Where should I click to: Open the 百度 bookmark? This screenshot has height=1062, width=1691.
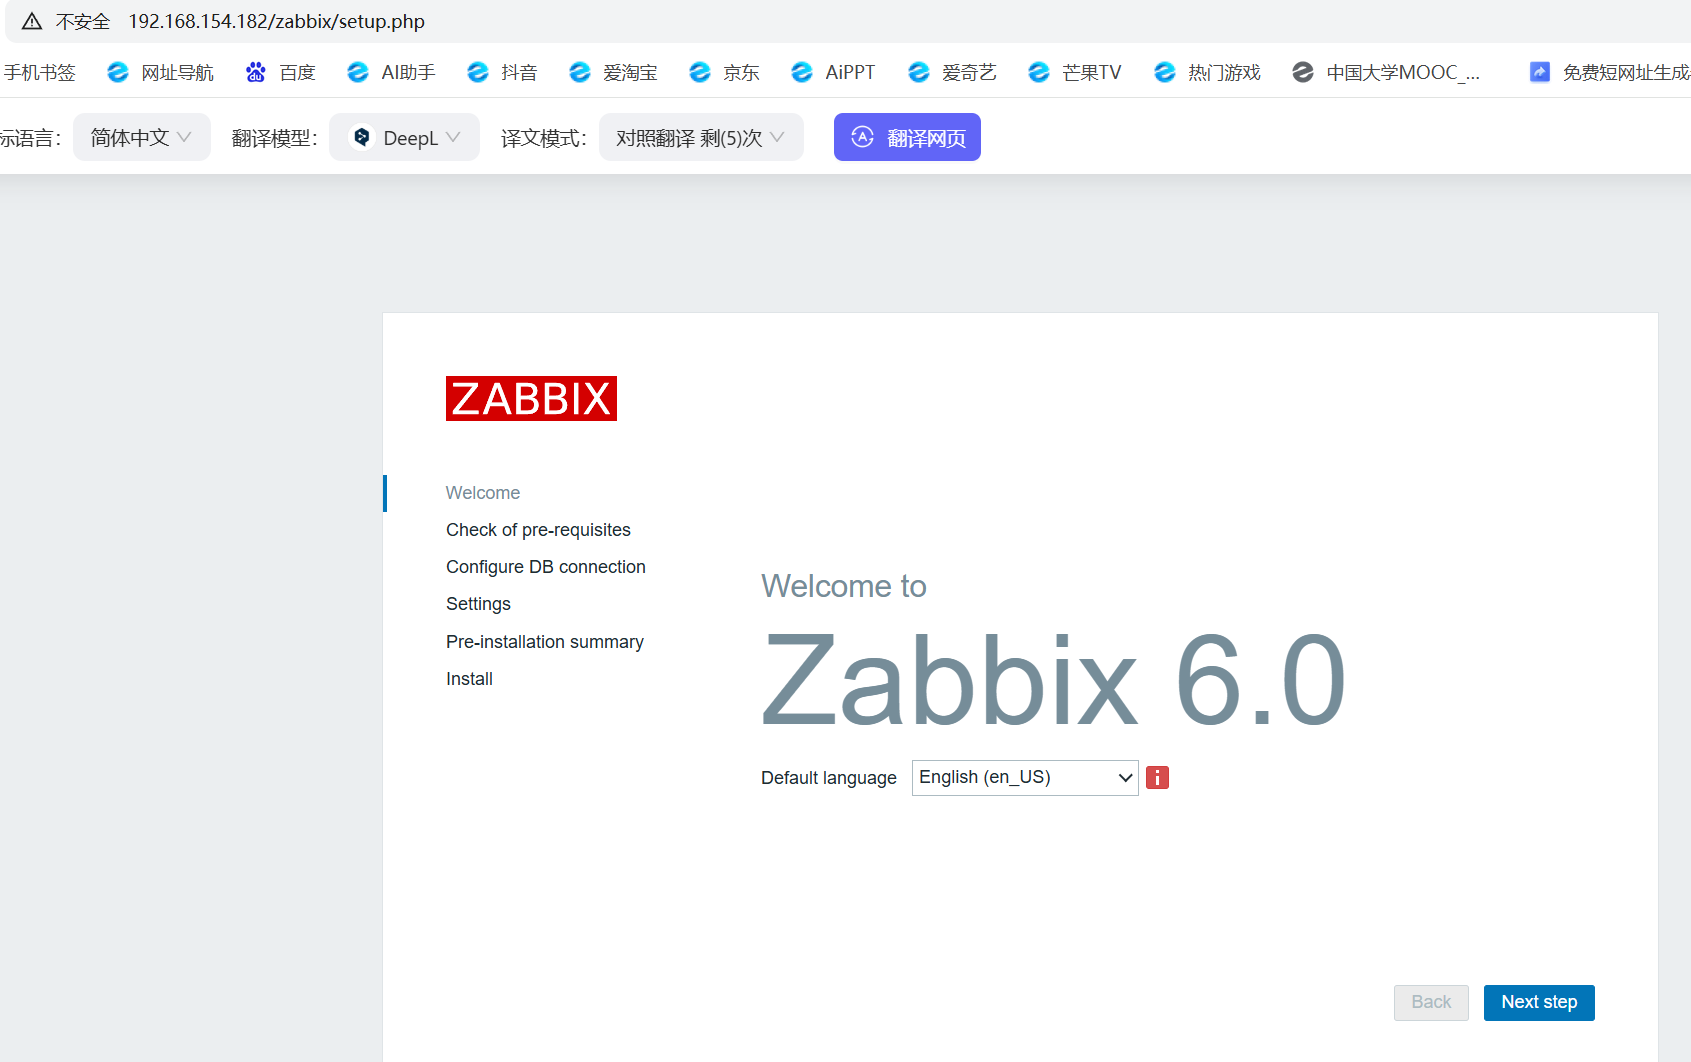[x=297, y=72]
